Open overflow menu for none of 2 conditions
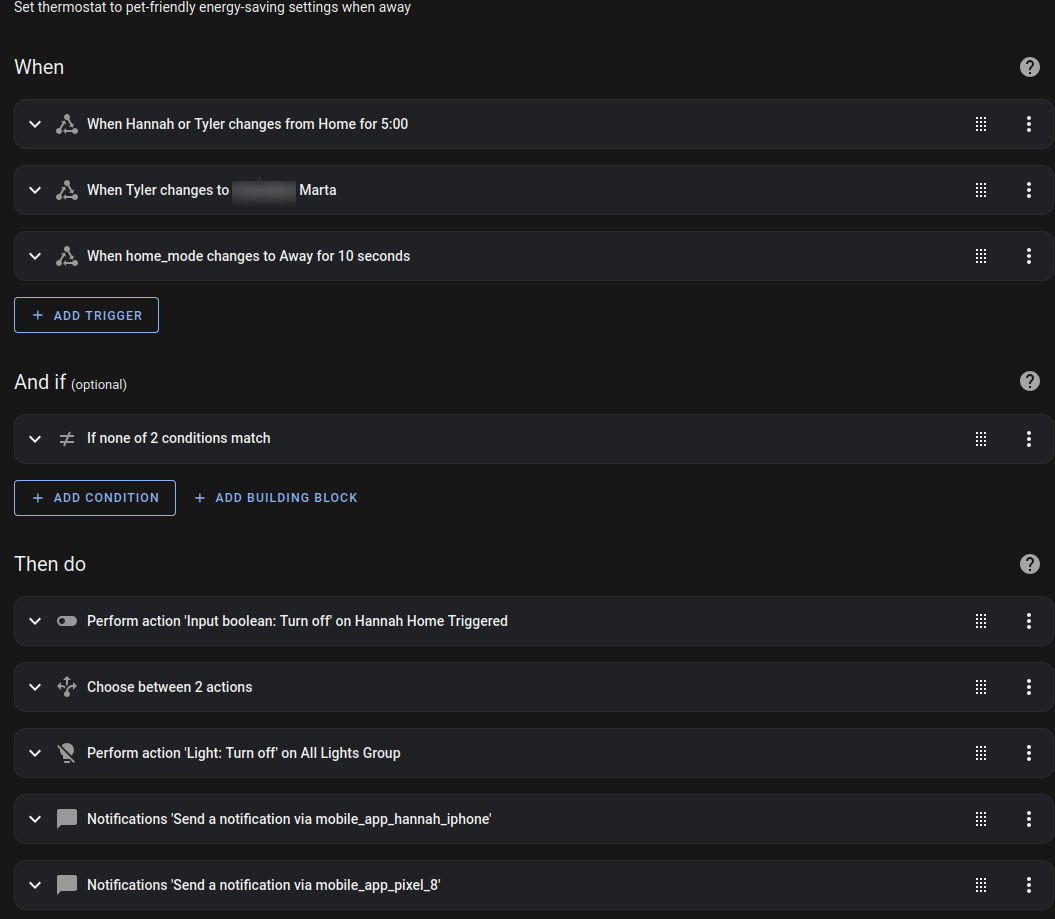The height and width of the screenshot is (919, 1055). pos(1029,439)
